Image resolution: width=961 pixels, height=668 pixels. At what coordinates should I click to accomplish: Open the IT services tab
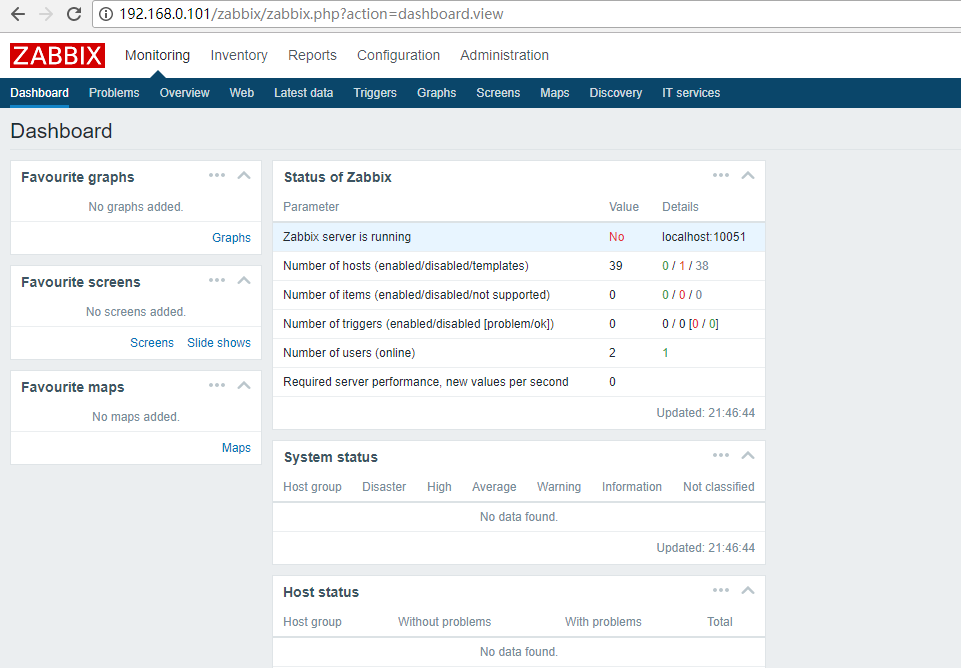click(691, 93)
